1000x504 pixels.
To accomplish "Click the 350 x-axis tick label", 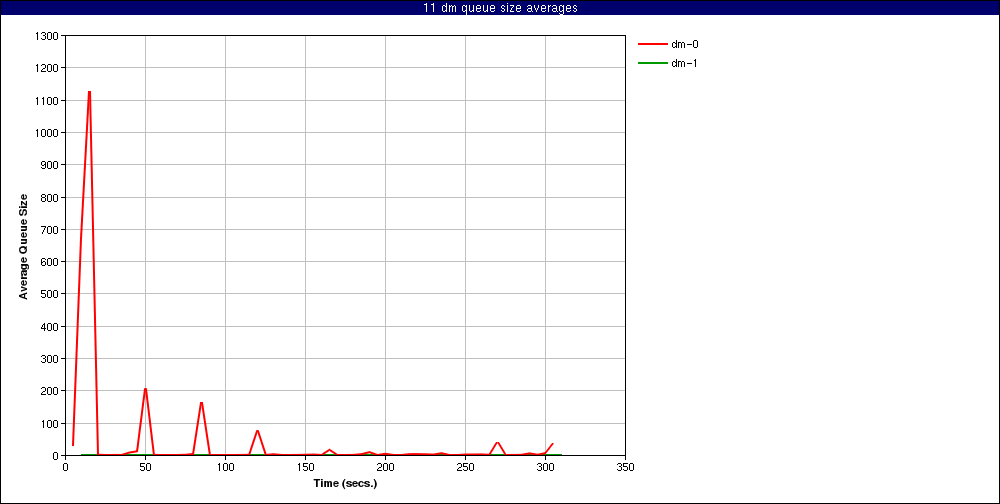I will pyautogui.click(x=626, y=467).
